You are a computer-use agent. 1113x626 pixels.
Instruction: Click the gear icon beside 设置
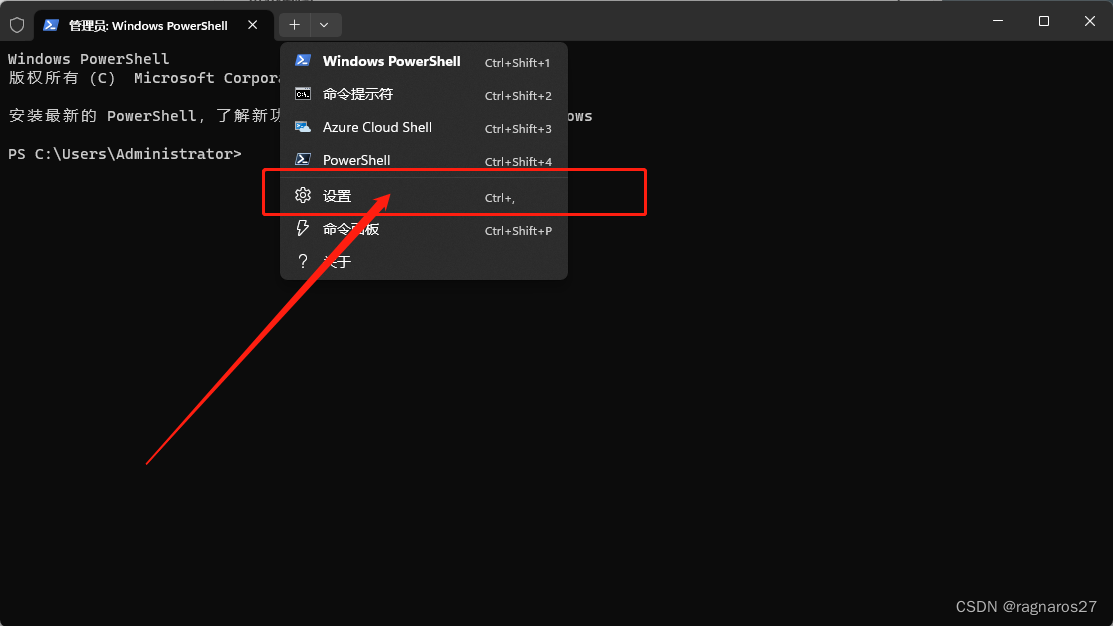(303, 195)
